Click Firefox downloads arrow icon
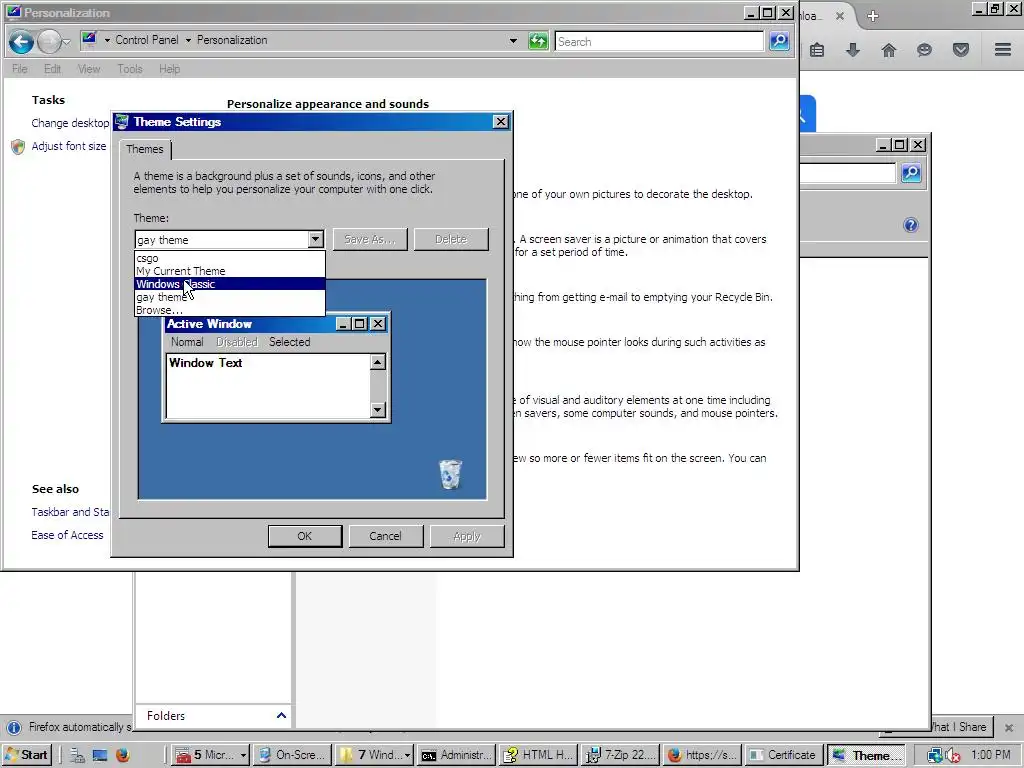This screenshot has height=768, width=1024. click(x=852, y=50)
